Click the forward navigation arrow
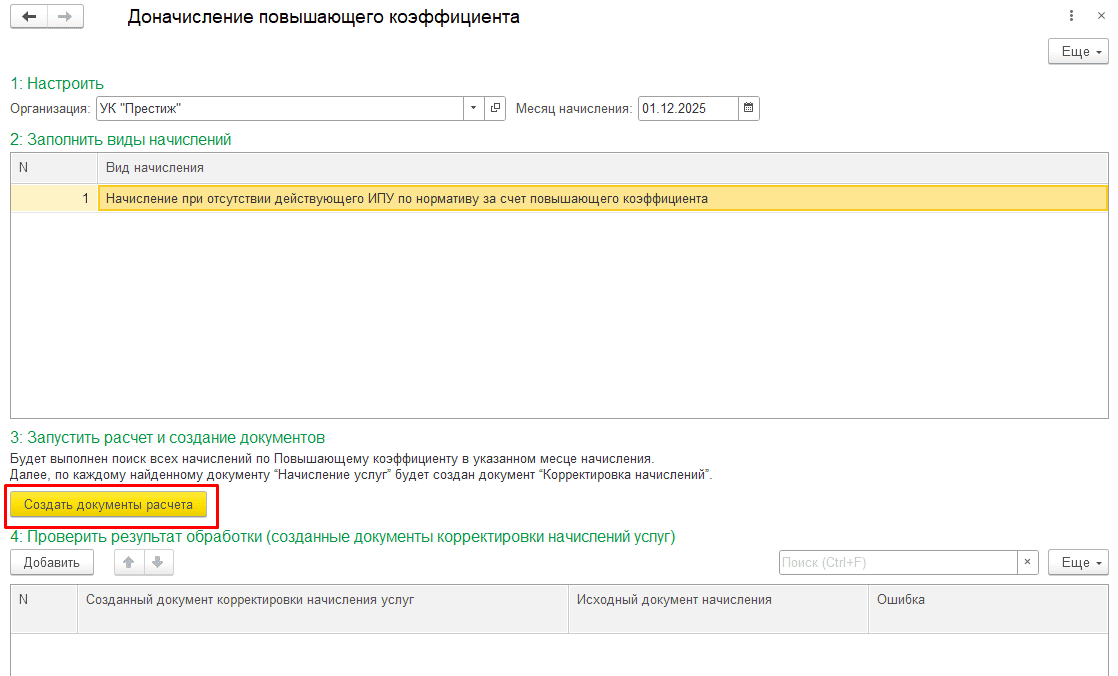Screen dimensions: 1118x676 pos(65,17)
